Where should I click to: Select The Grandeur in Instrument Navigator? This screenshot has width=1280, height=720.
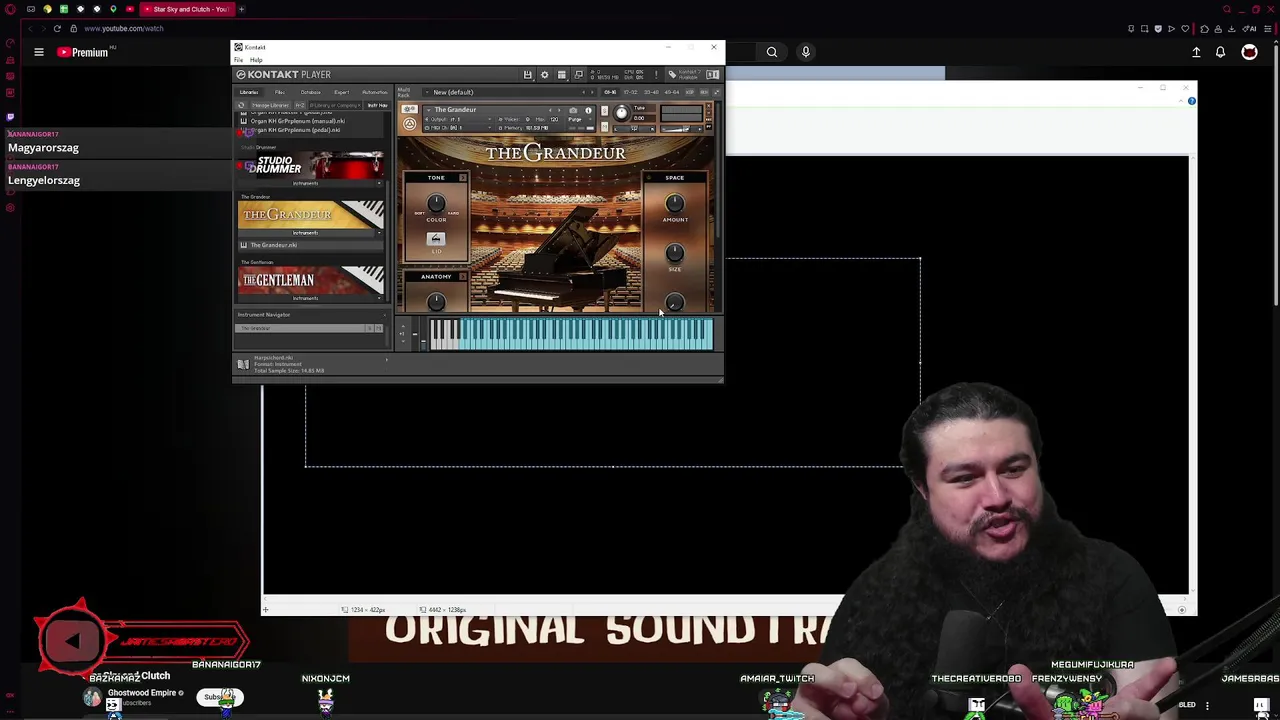(x=300, y=328)
